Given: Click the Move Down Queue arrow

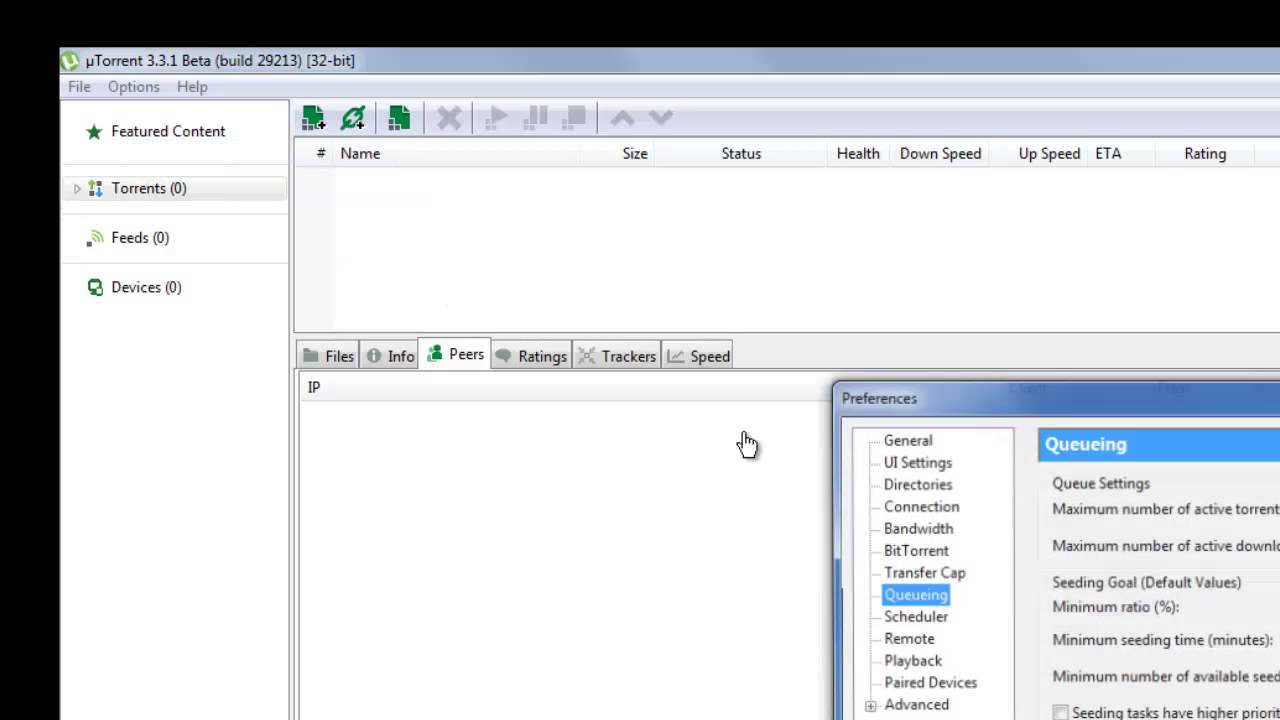Looking at the screenshot, I should click(660, 118).
